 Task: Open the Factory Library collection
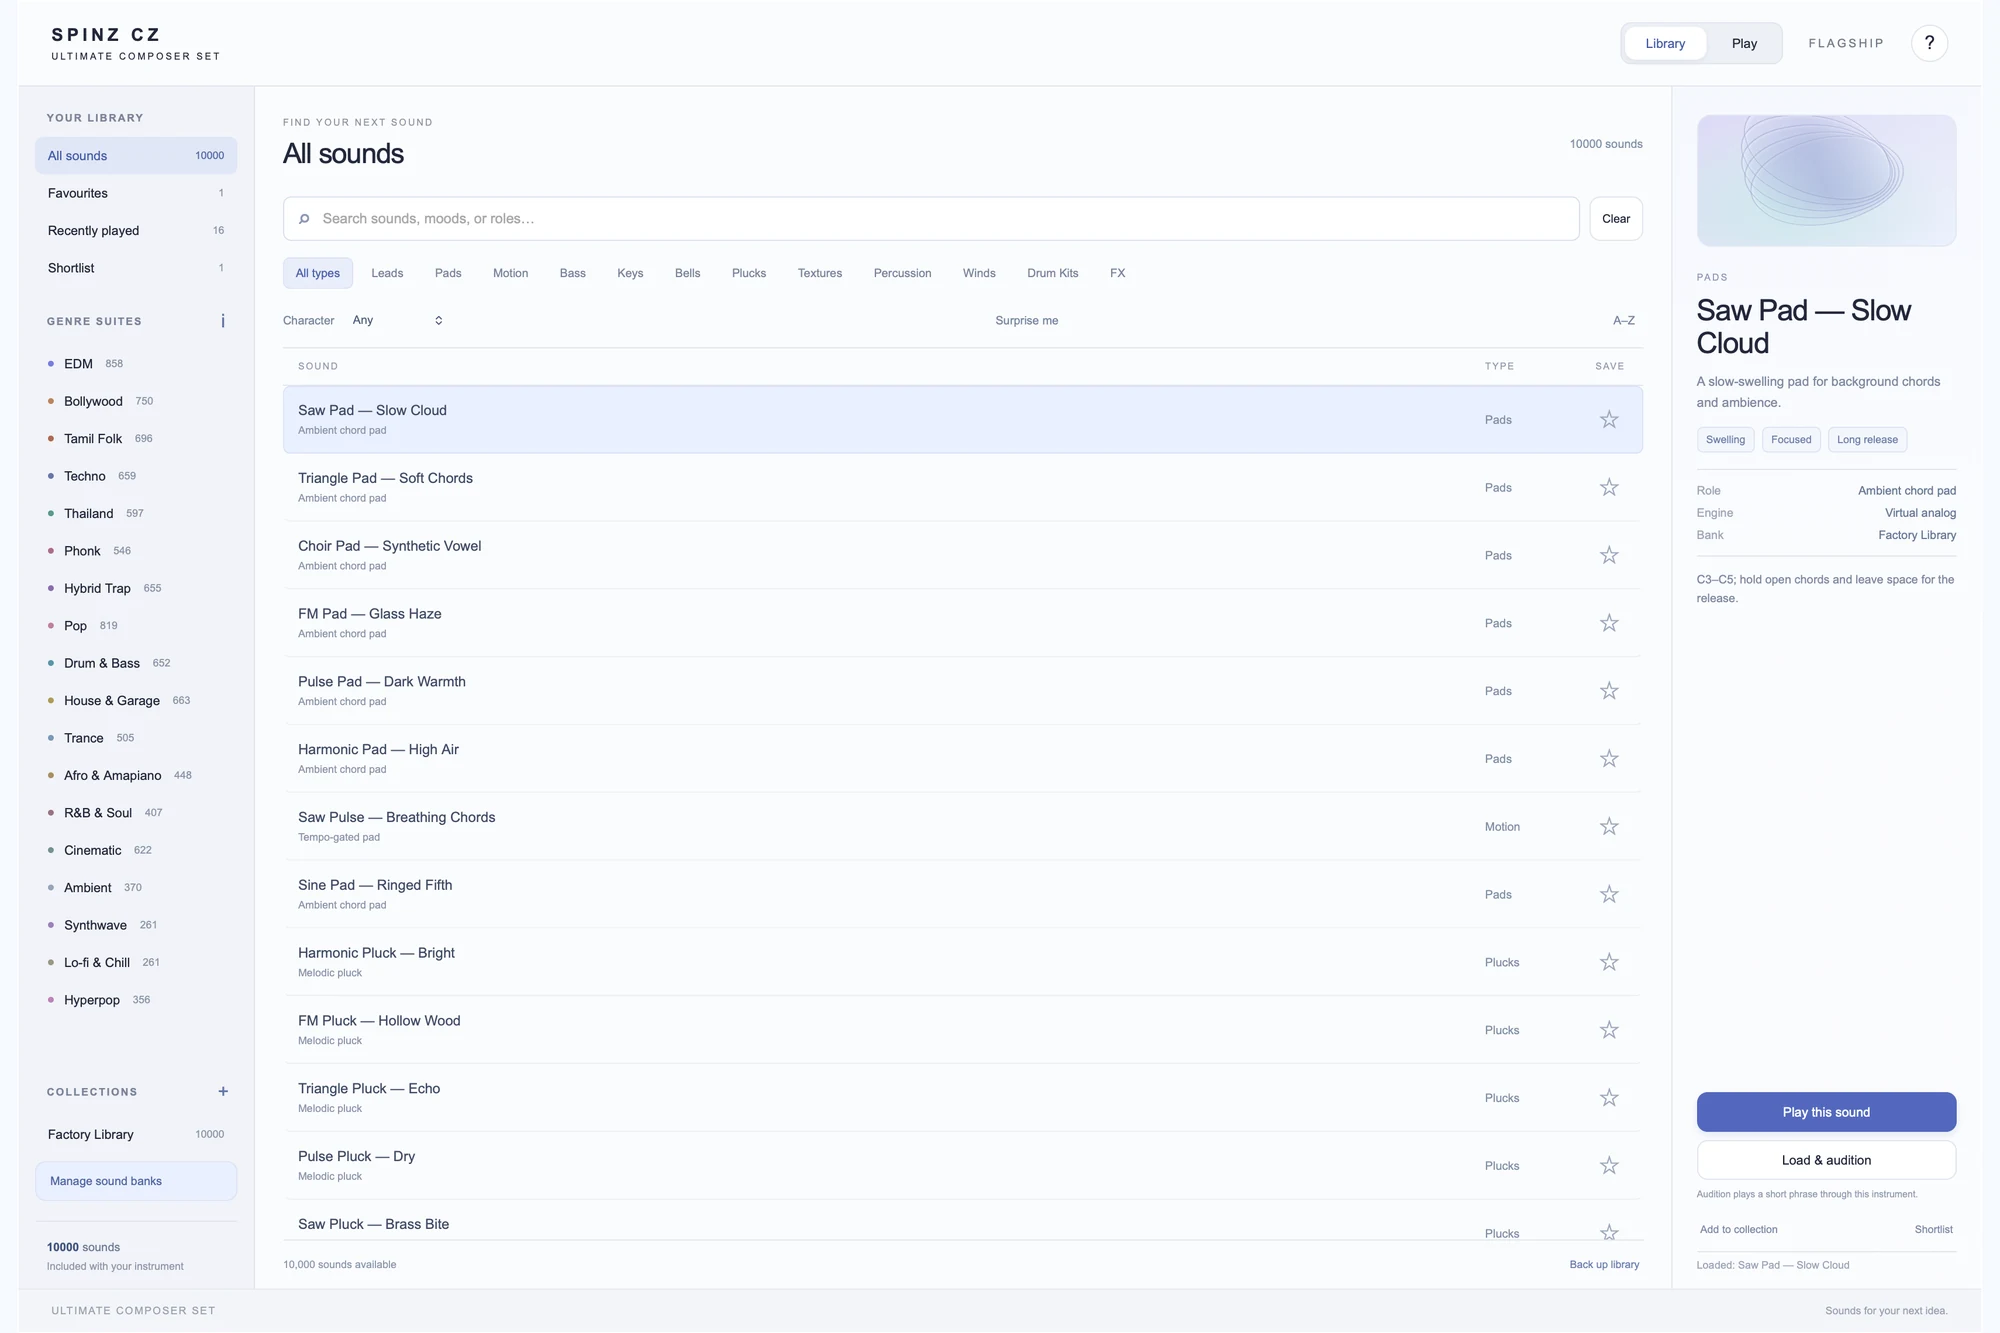[136, 1135]
